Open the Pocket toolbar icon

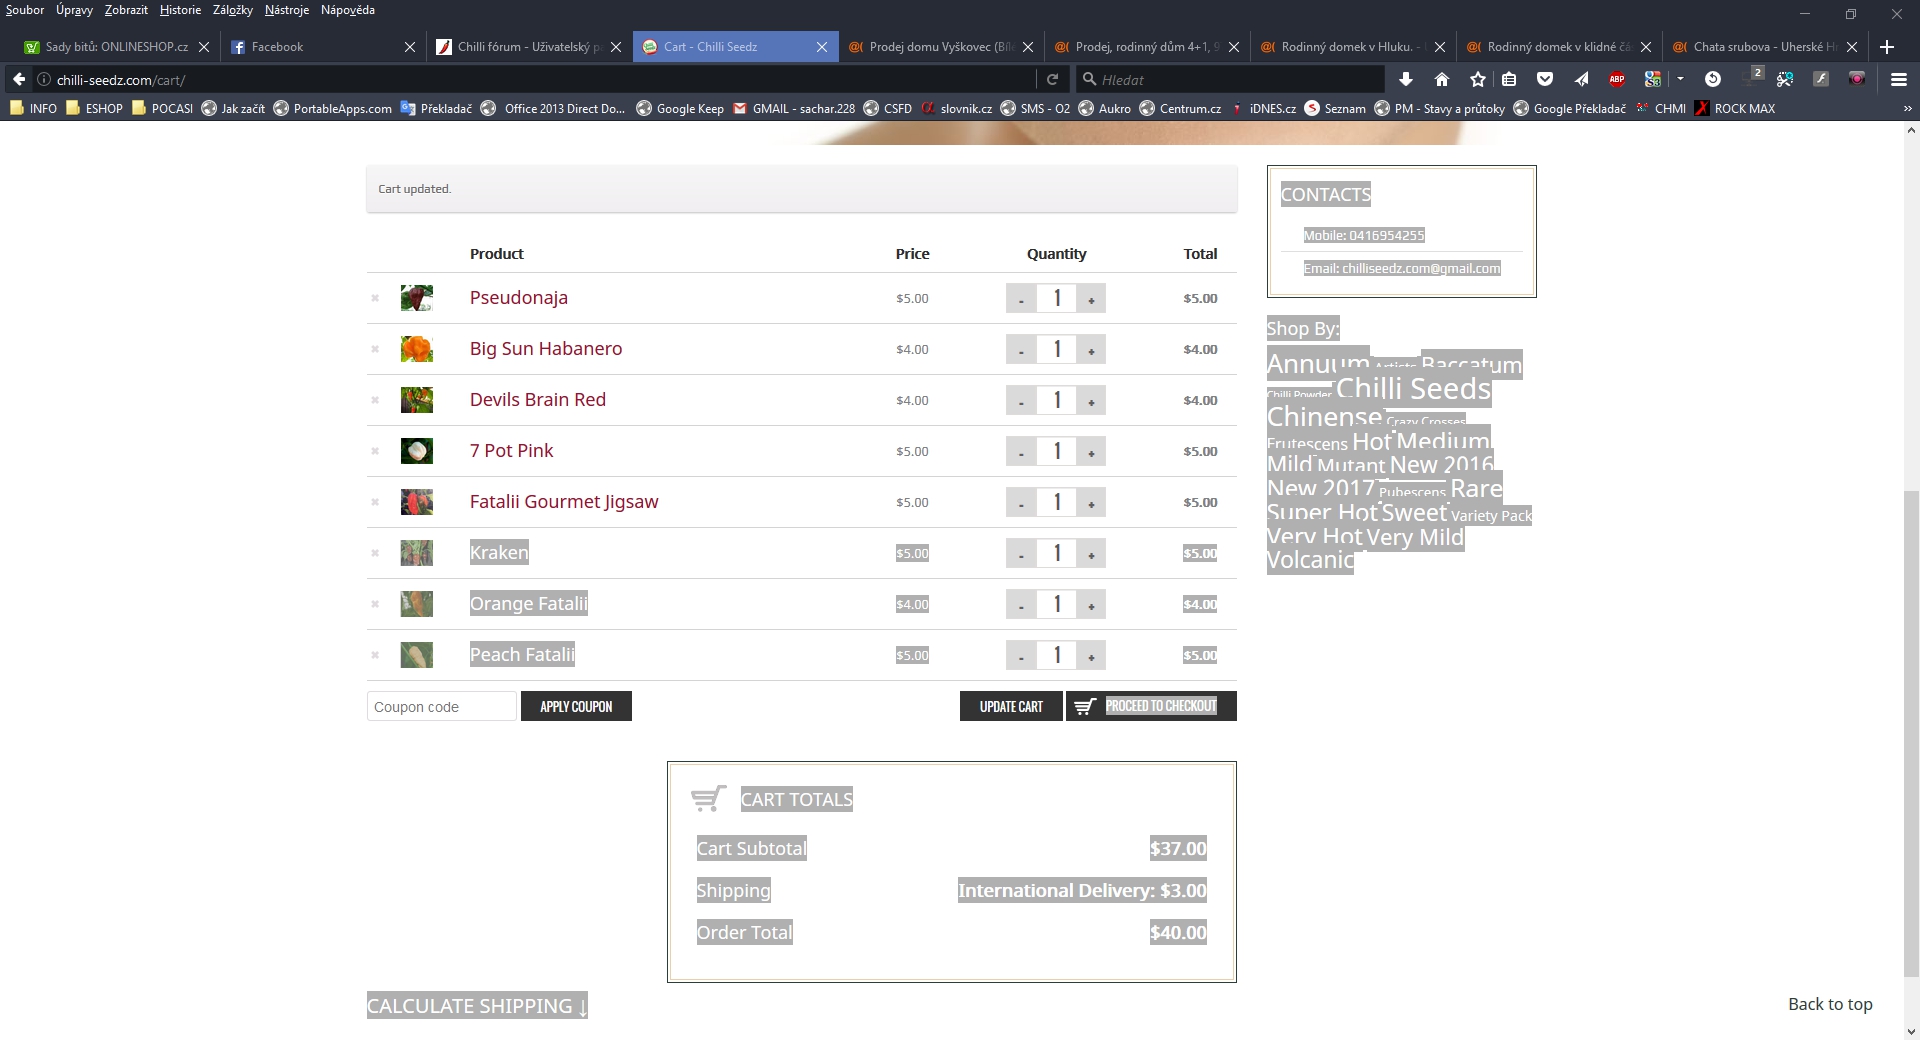pyautogui.click(x=1544, y=79)
